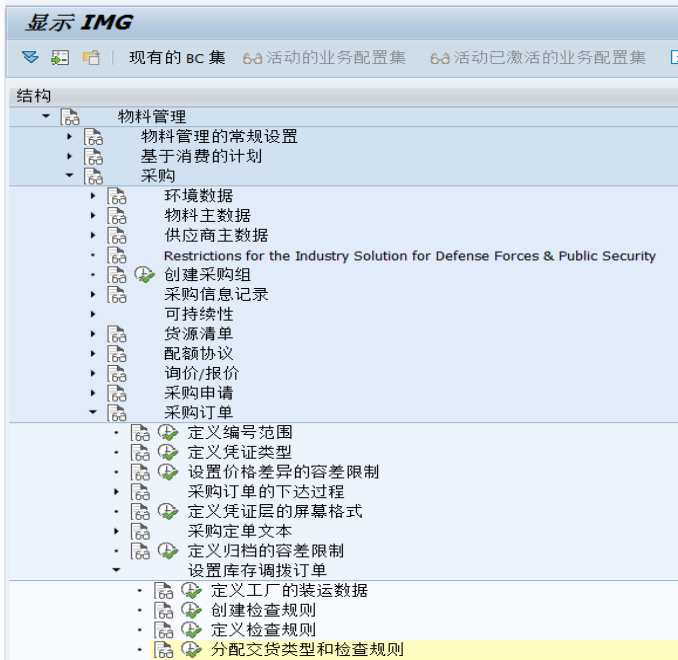Open 现有的 BC 集 button
678x660 pixels.
pyautogui.click(x=177, y=58)
